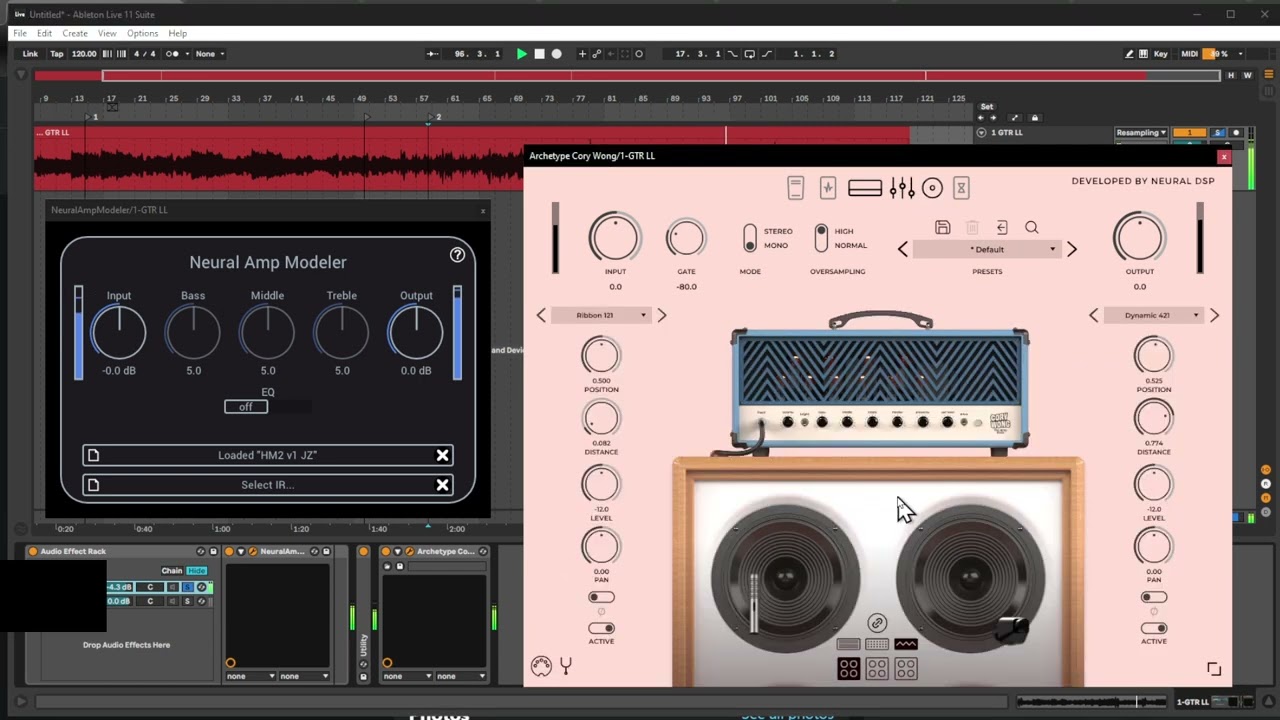The width and height of the screenshot is (1280, 720).
Task: Save preset with floppy disk icon
Action: pyautogui.click(x=942, y=228)
